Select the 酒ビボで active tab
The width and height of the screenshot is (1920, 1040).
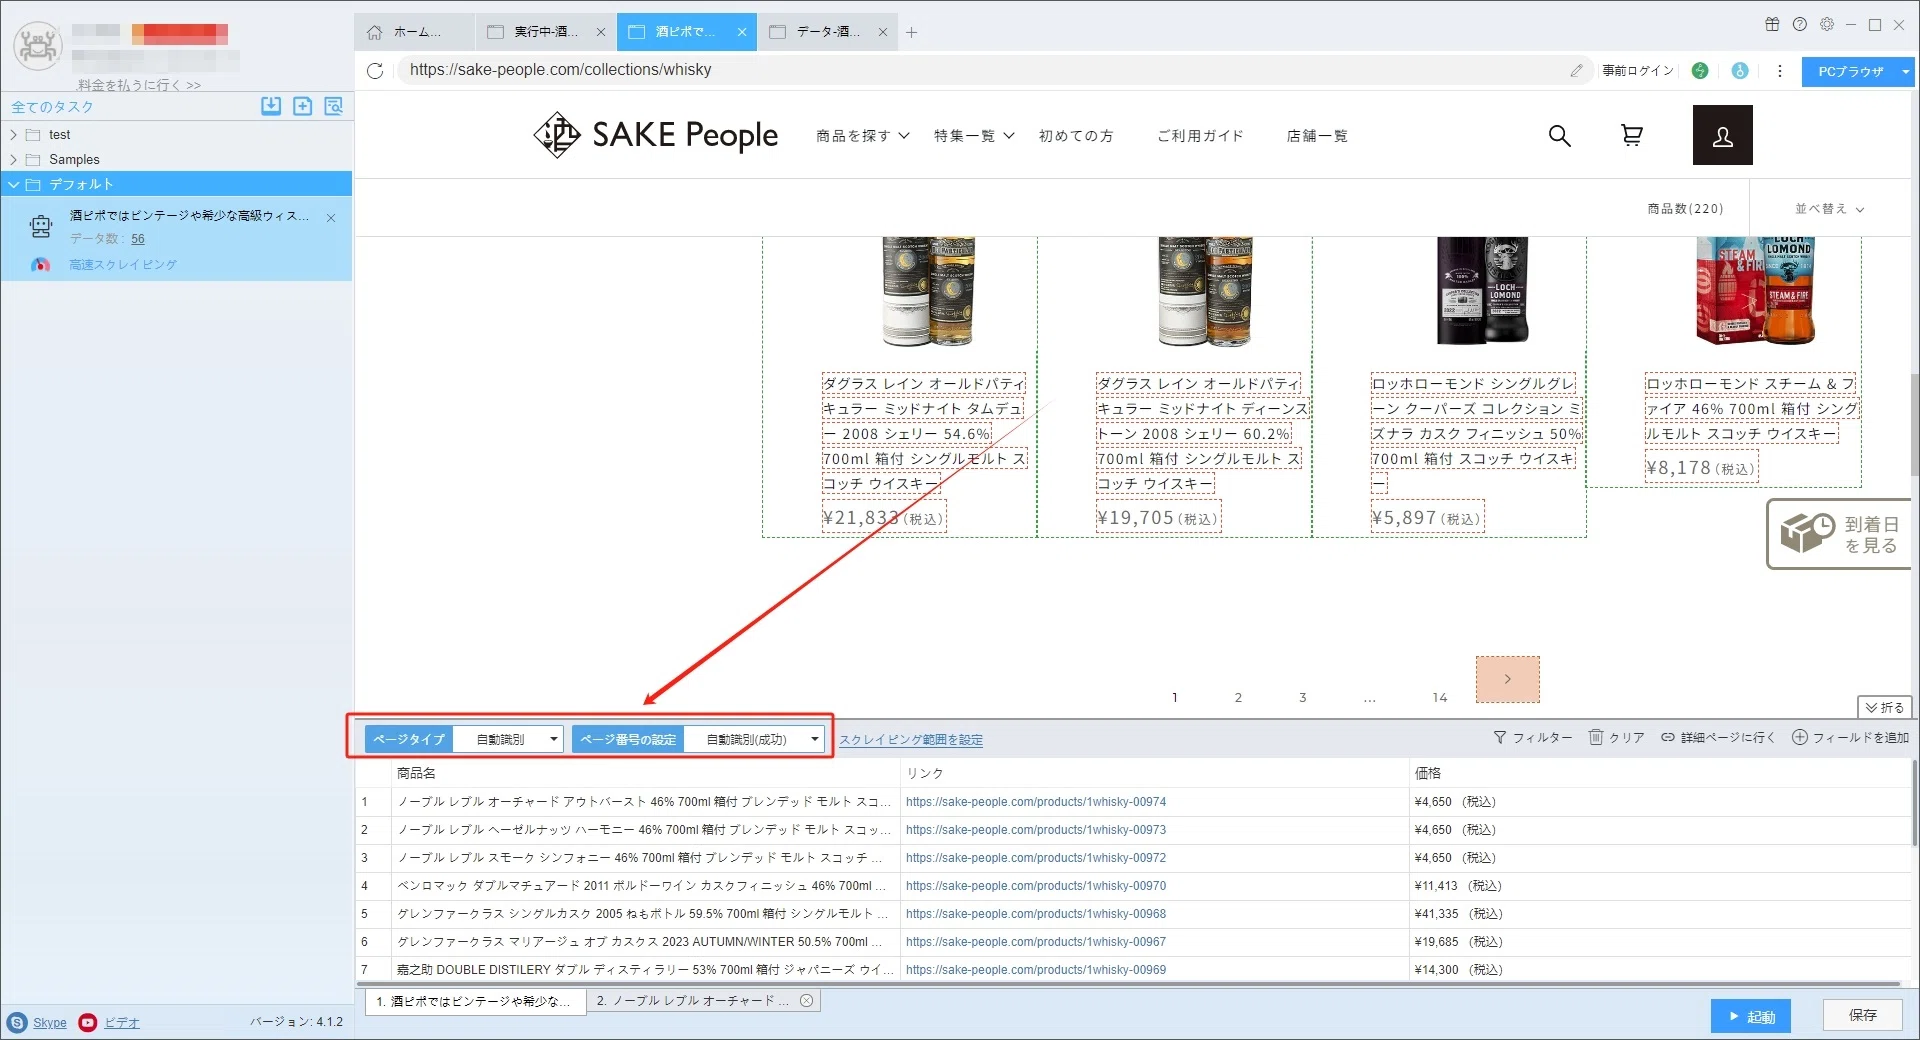685,32
